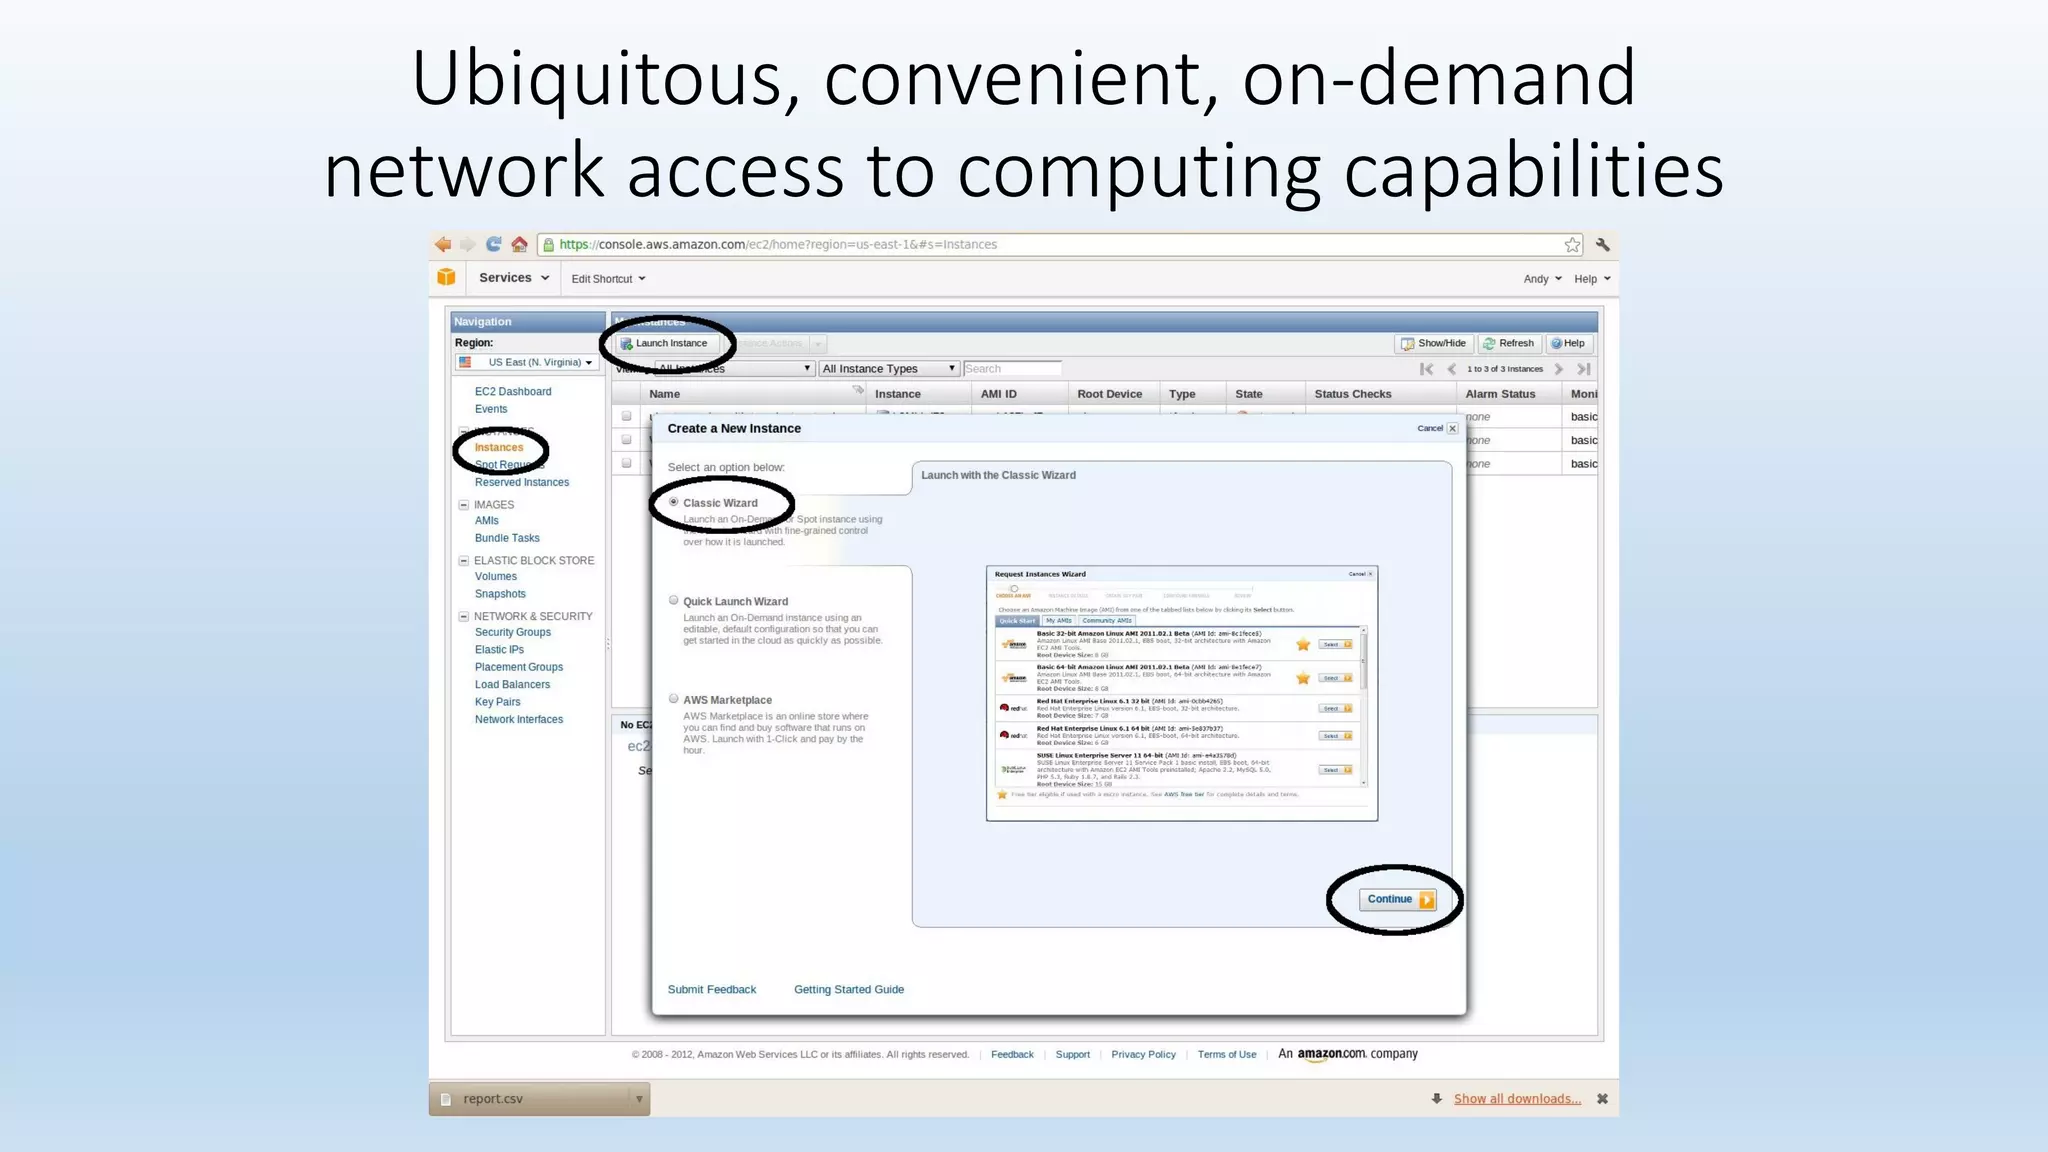Select the Quick Launch Wizard radio option
Viewport: 2048px width, 1152px height.
click(674, 600)
